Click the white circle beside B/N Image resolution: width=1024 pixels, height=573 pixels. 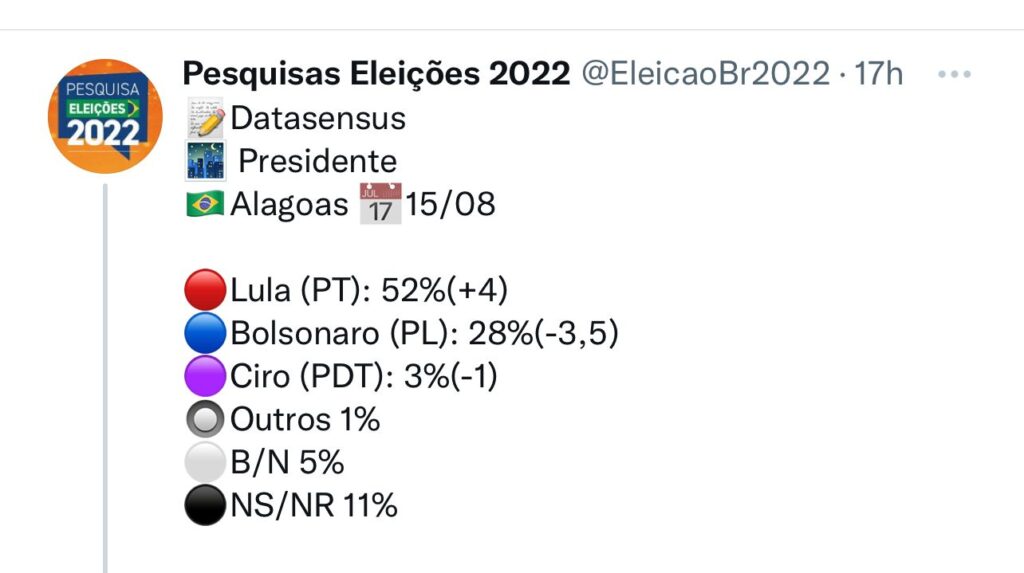coord(205,463)
